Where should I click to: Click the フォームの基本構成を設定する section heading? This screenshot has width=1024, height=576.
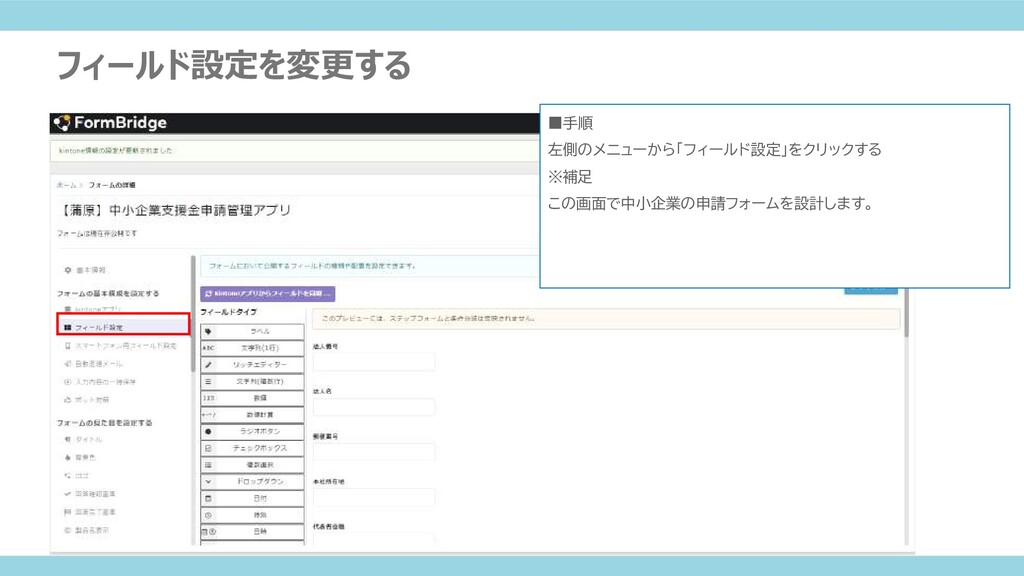108,293
